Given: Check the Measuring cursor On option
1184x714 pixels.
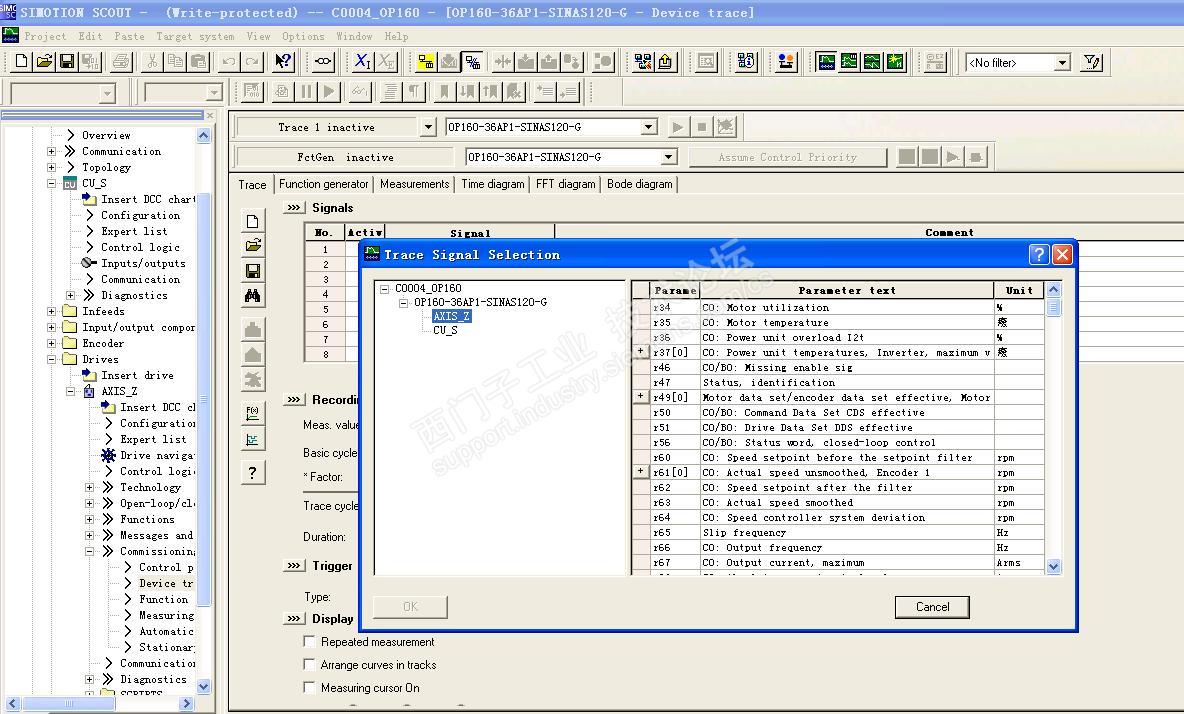Looking at the screenshot, I should 309,688.
